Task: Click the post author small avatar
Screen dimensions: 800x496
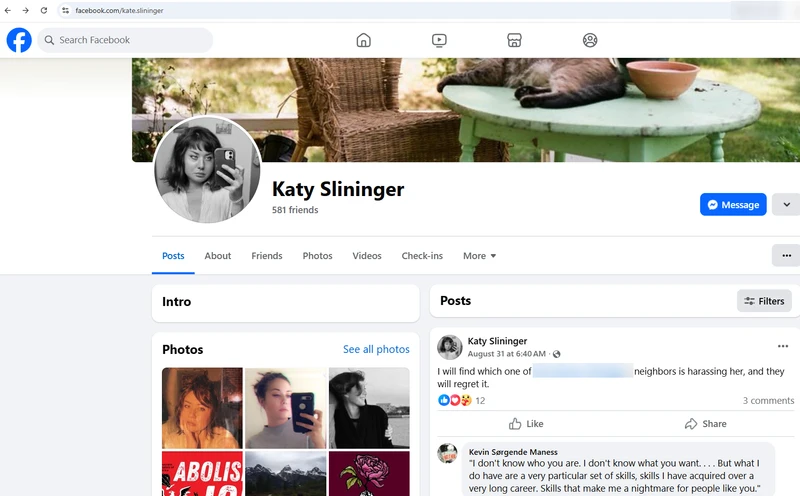Action: click(449, 347)
